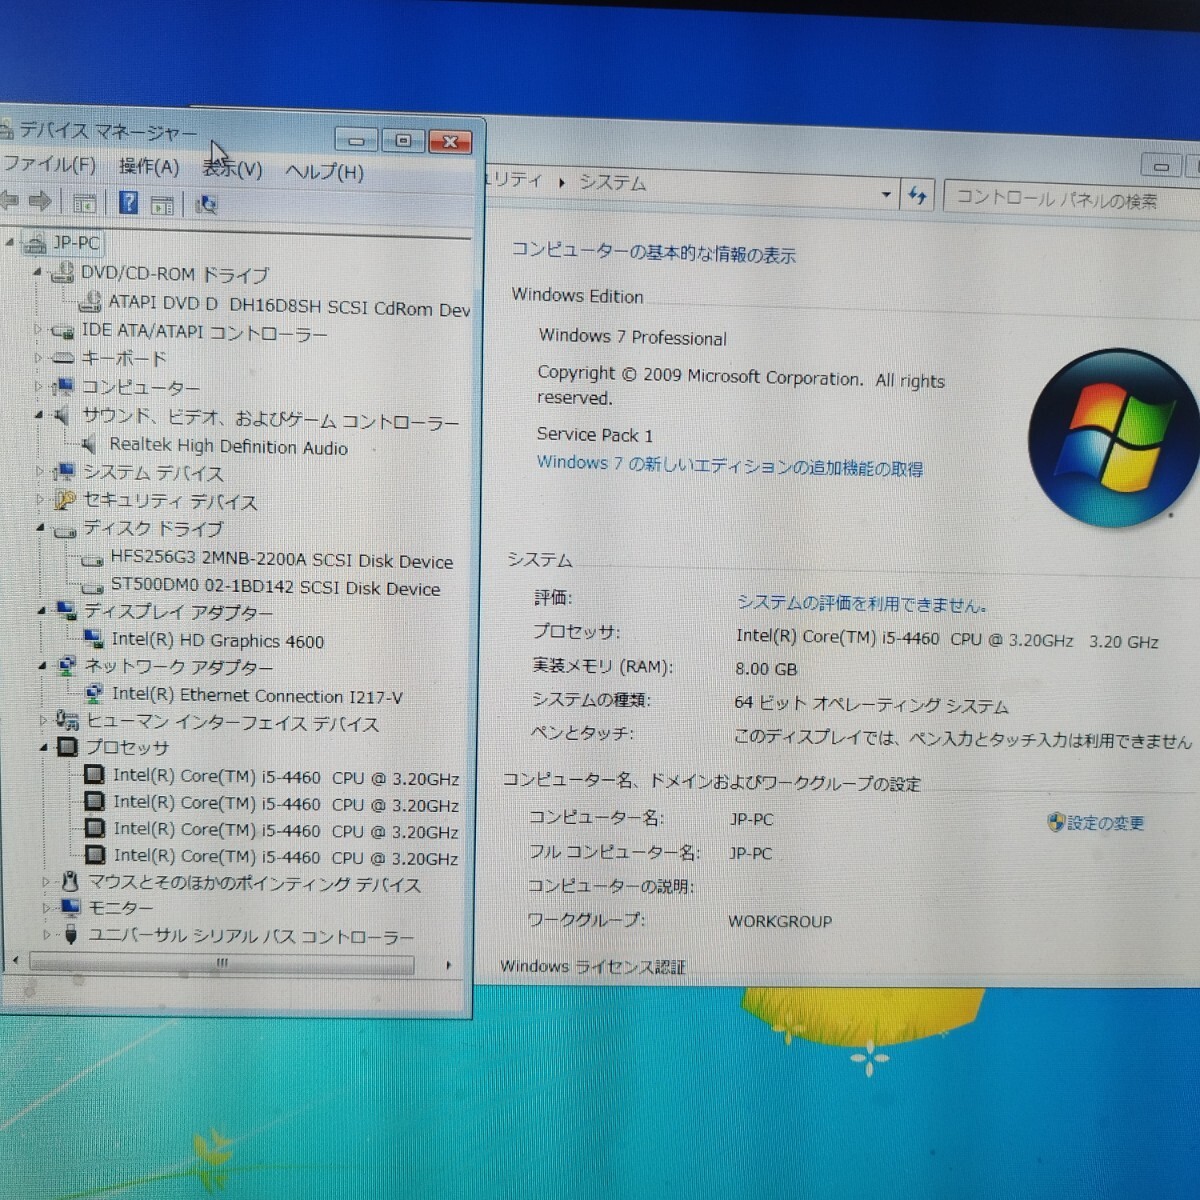The image size is (1200, 1200).
Task: Open the address bar dropdown arrow
Action: point(886,194)
